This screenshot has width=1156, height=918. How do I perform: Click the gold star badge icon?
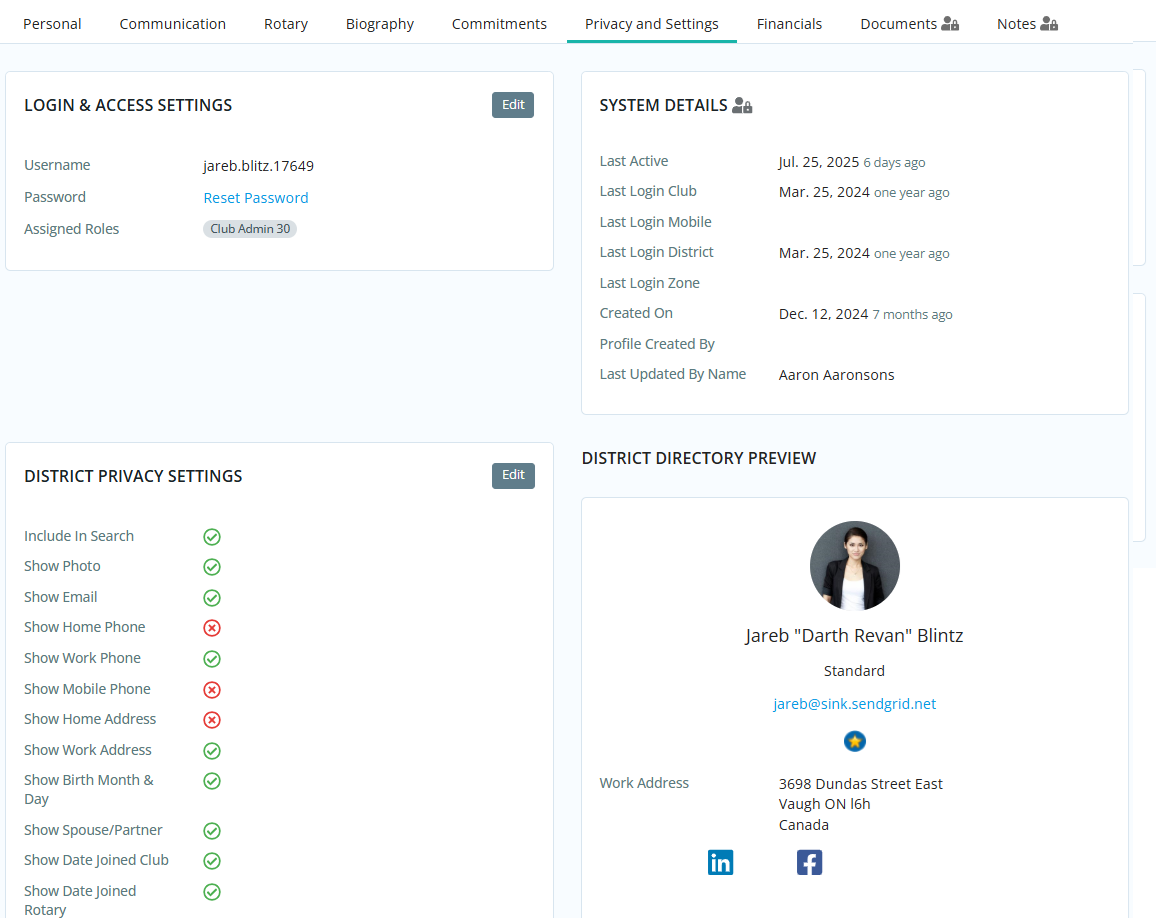(x=854, y=741)
